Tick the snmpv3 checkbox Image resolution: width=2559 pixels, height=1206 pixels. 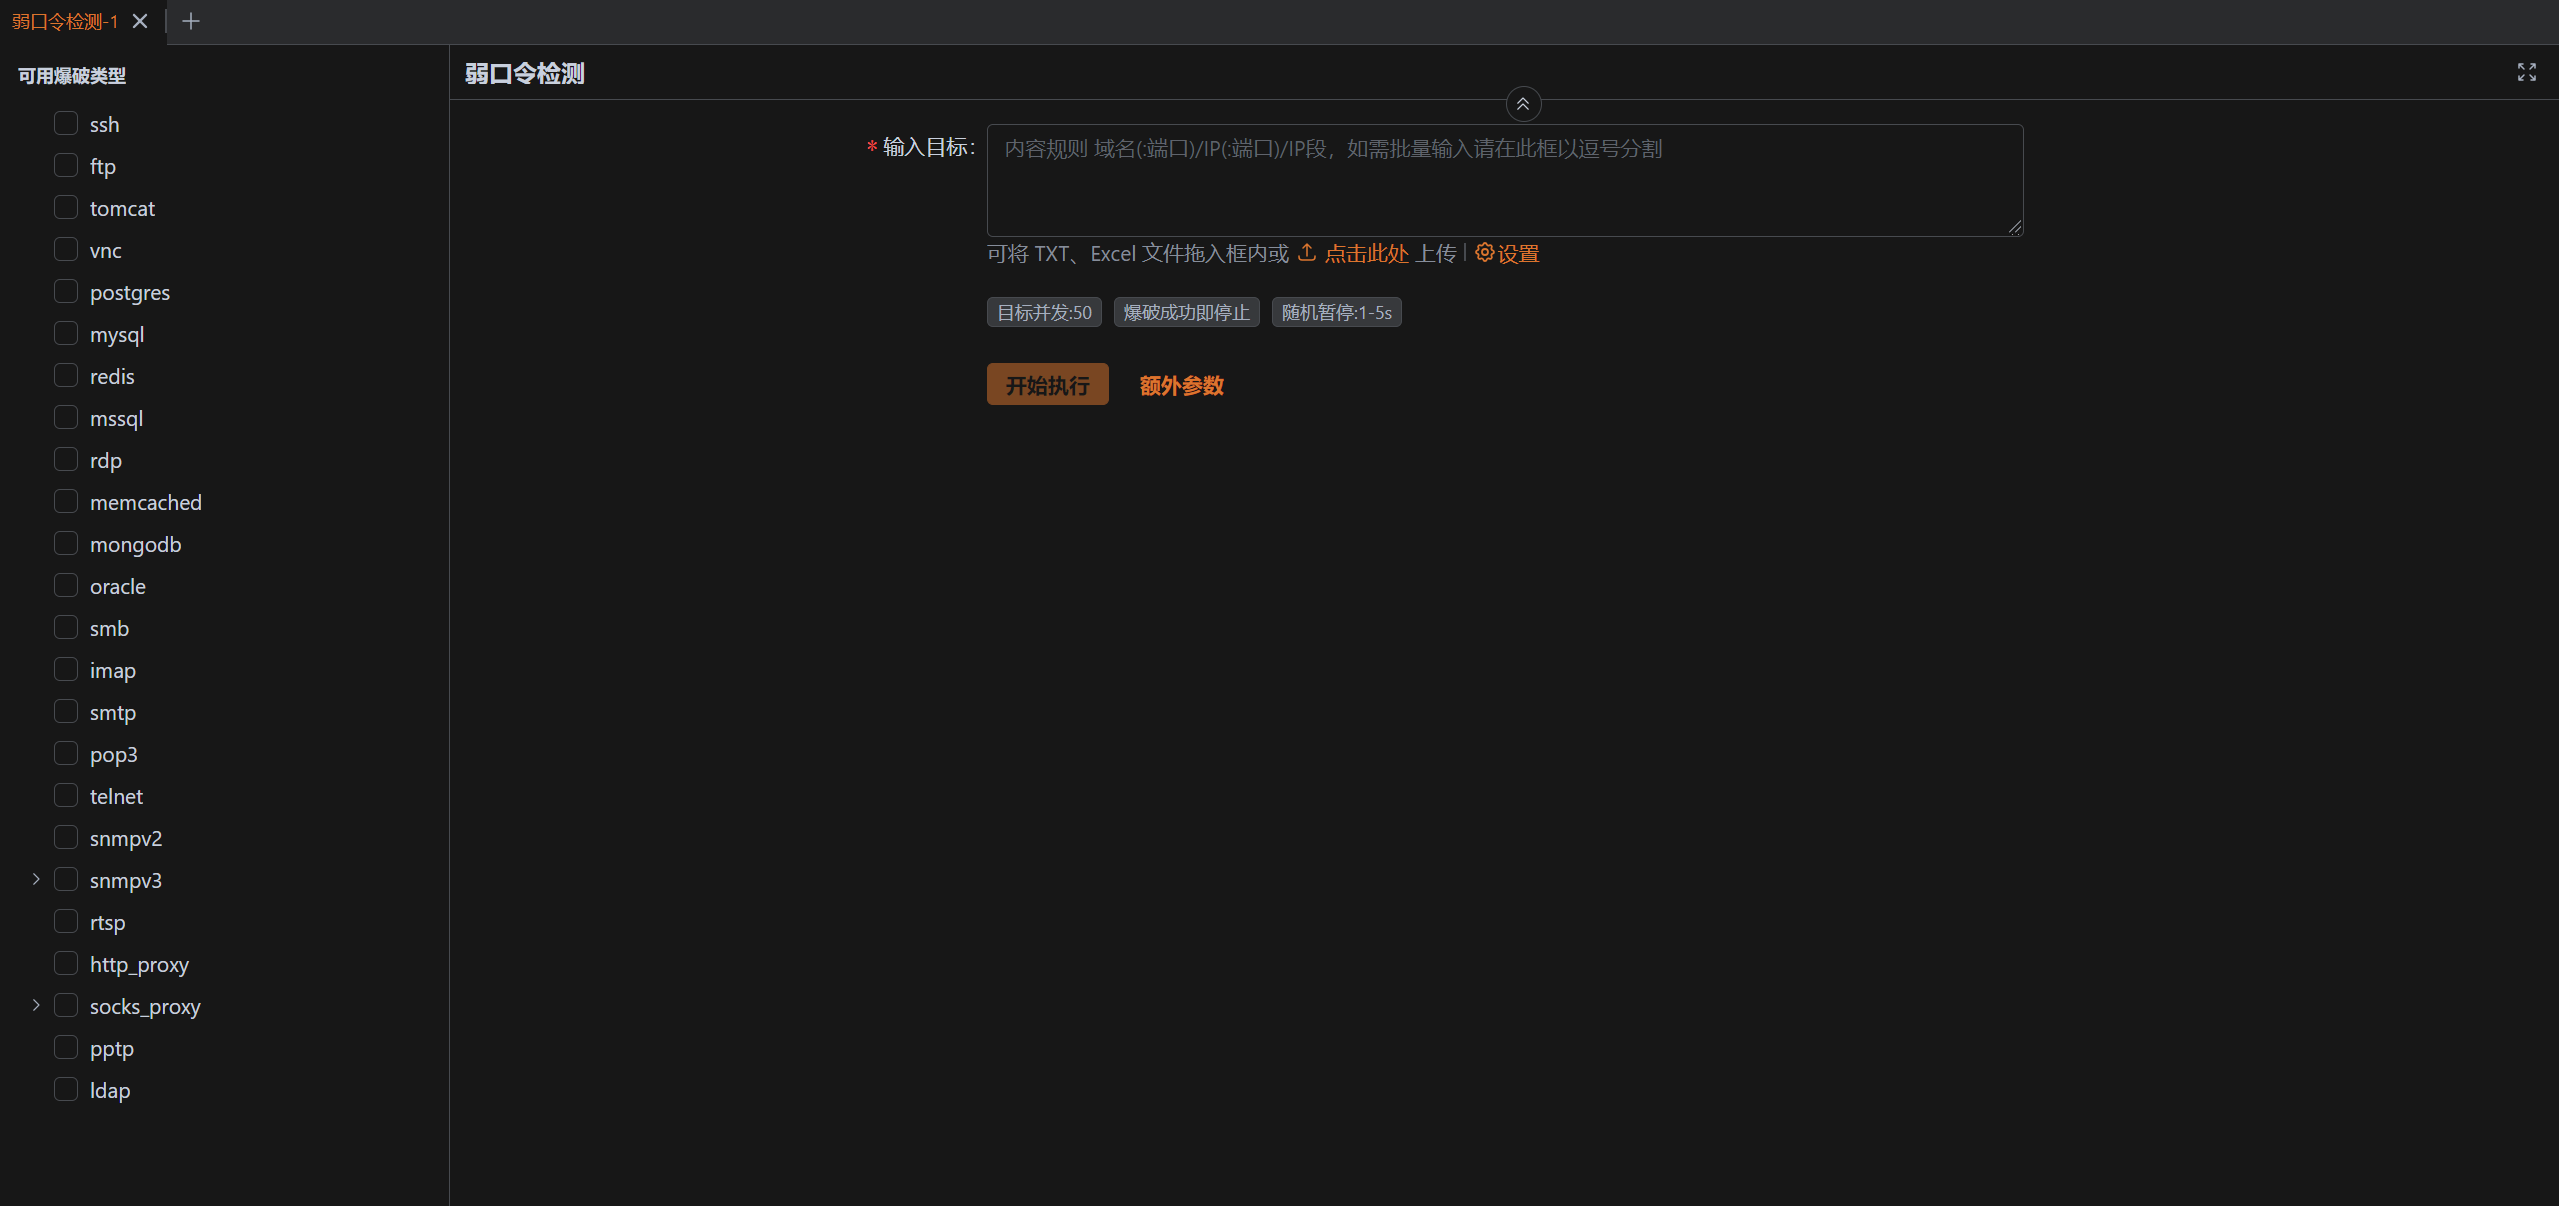coord(66,879)
